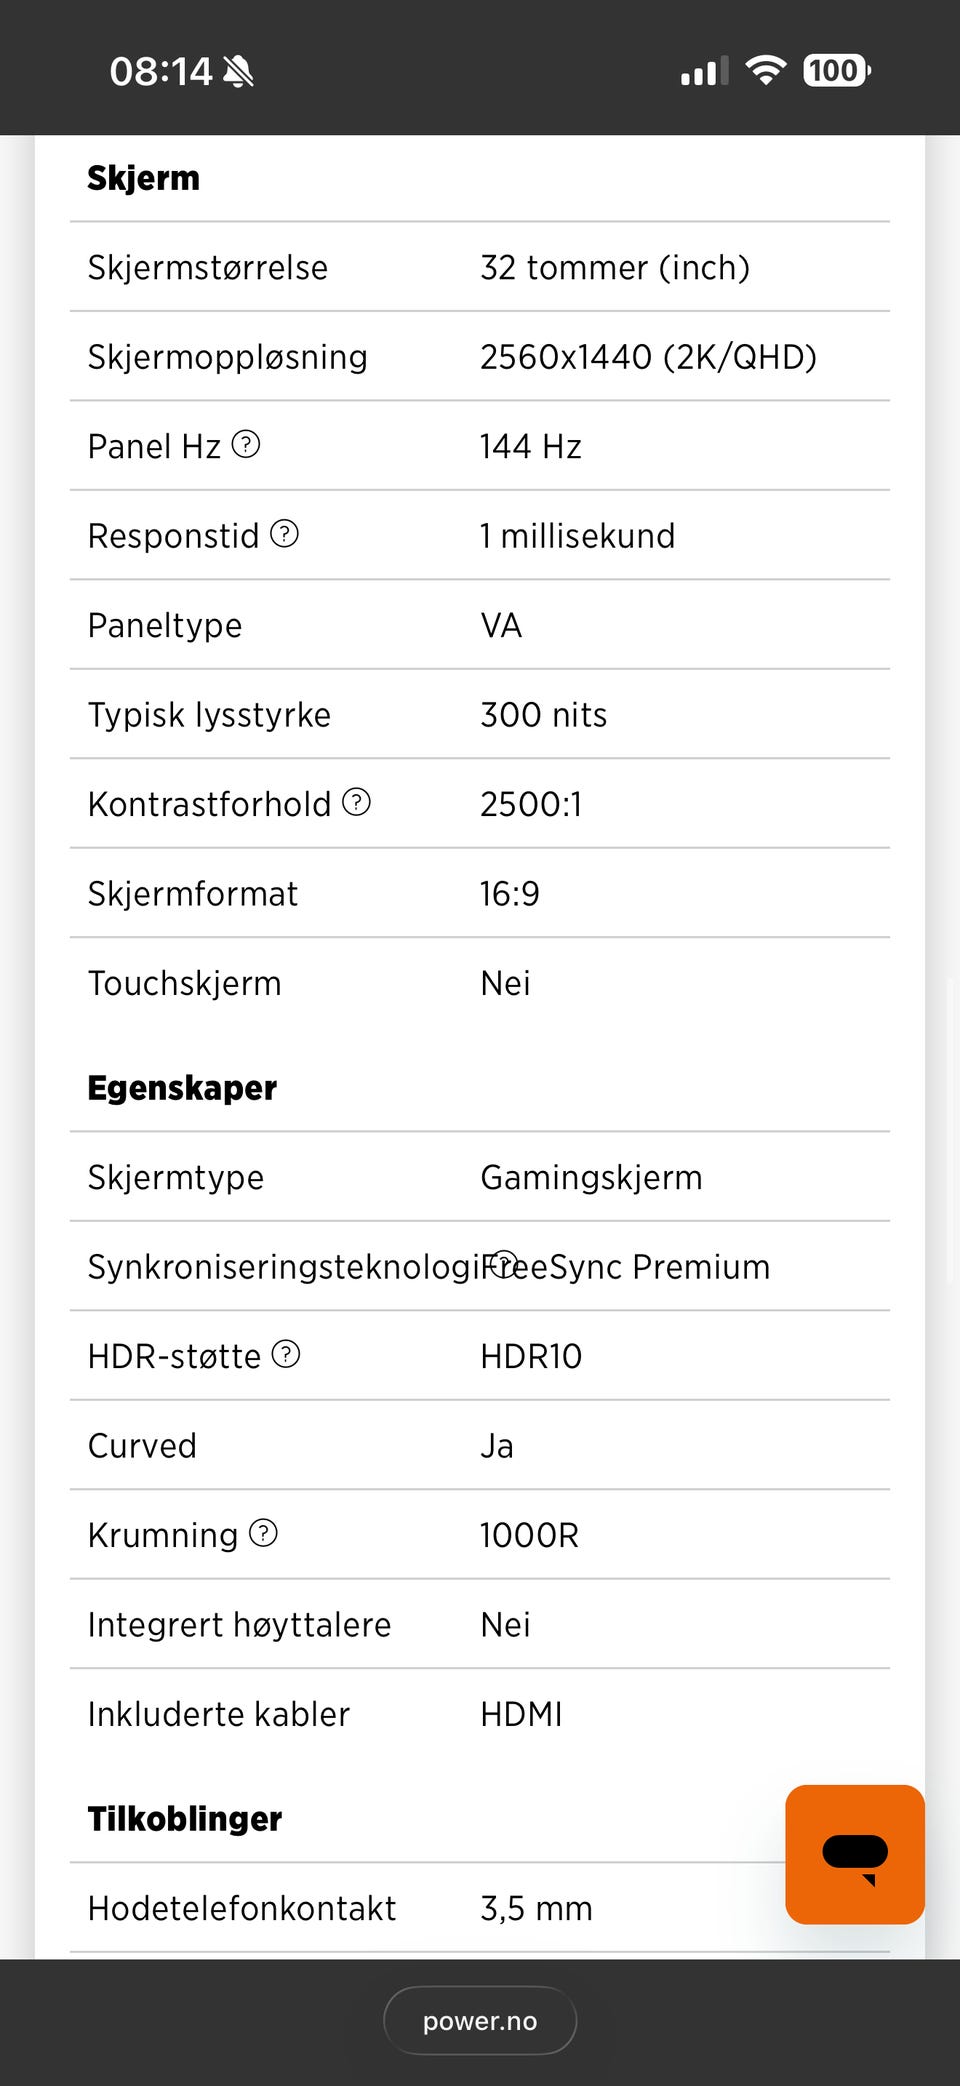Tap the power.no address pill
960x2086 pixels.
(480, 2021)
